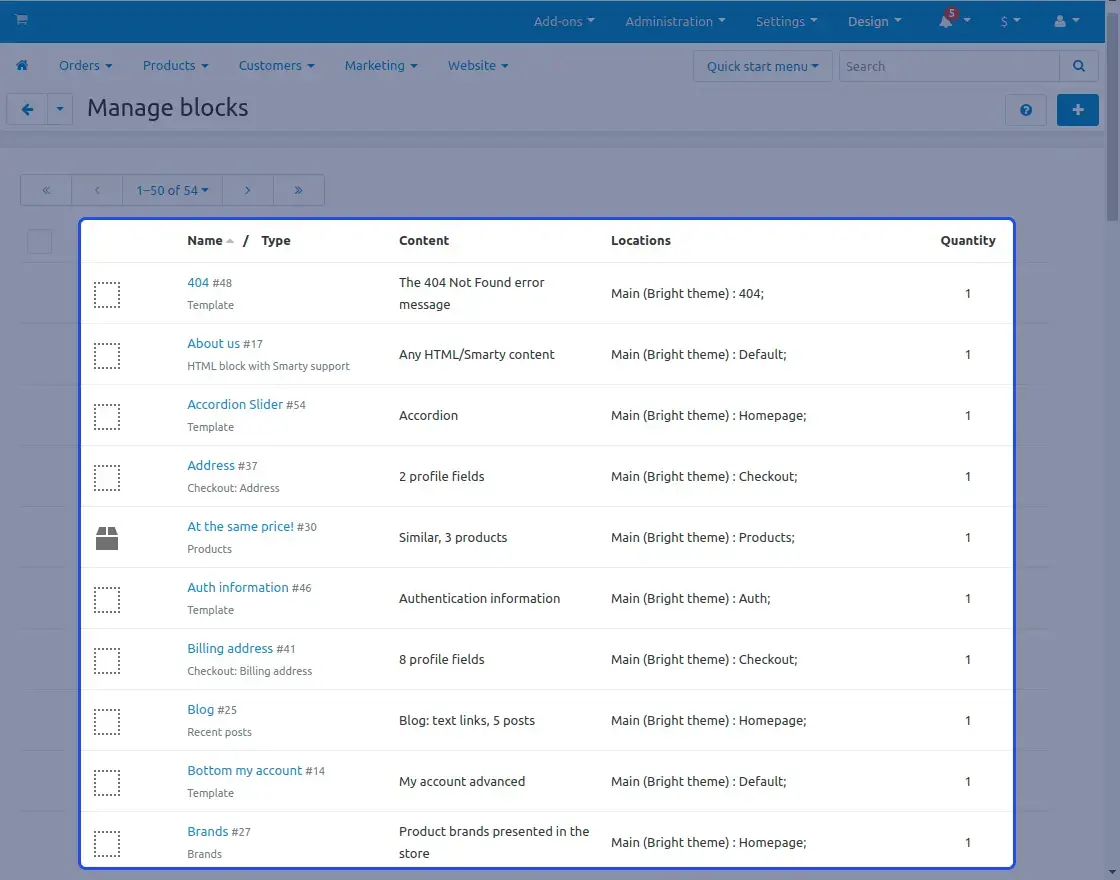Click the back arrow button
The image size is (1120, 880).
(x=27, y=110)
